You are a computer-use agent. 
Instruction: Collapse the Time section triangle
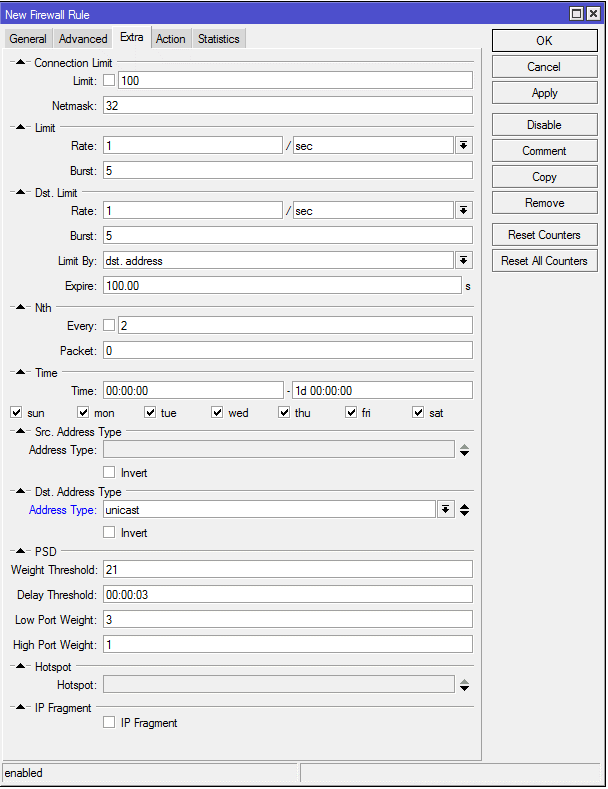click(20, 372)
